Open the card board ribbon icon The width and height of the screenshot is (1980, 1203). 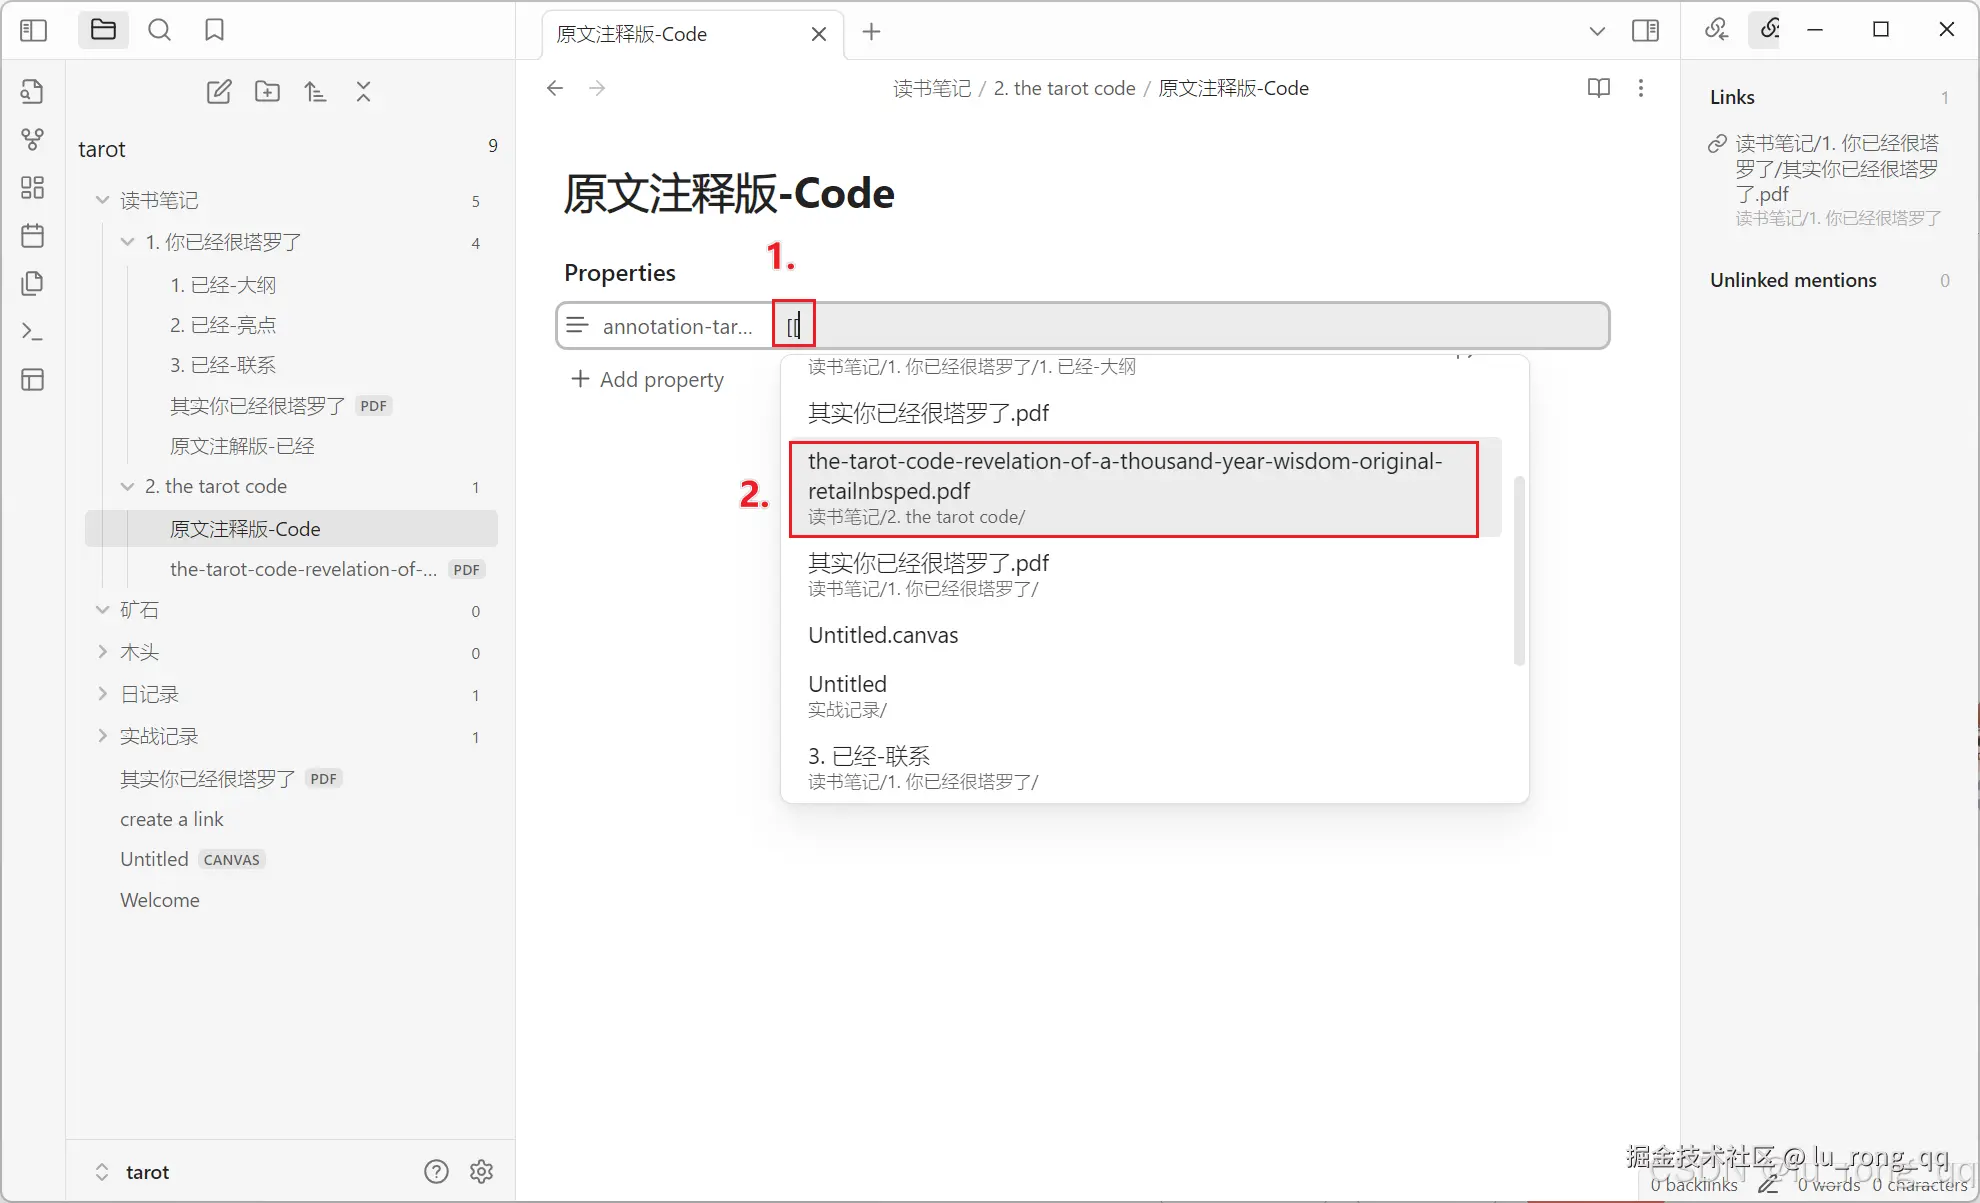[x=33, y=187]
